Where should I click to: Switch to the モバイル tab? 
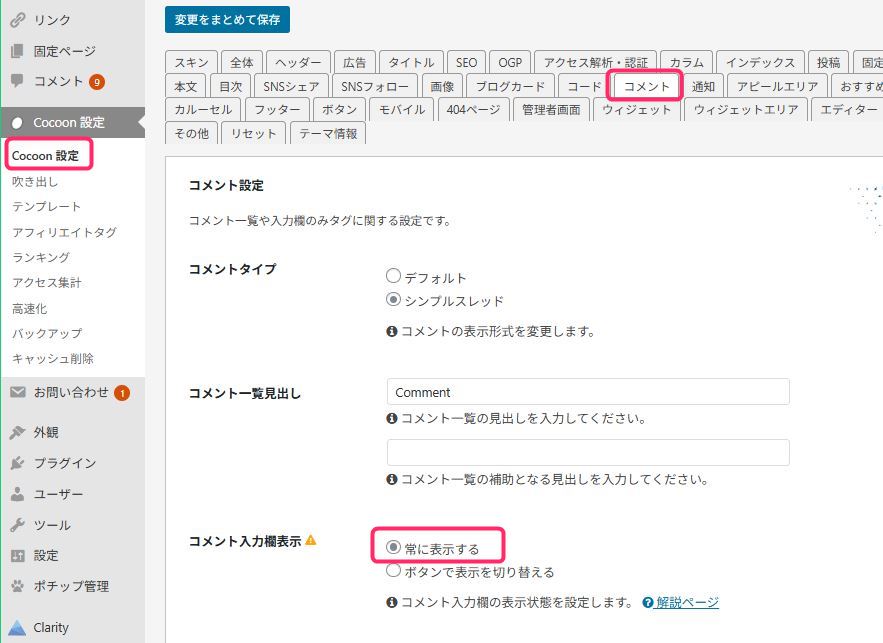(402, 109)
